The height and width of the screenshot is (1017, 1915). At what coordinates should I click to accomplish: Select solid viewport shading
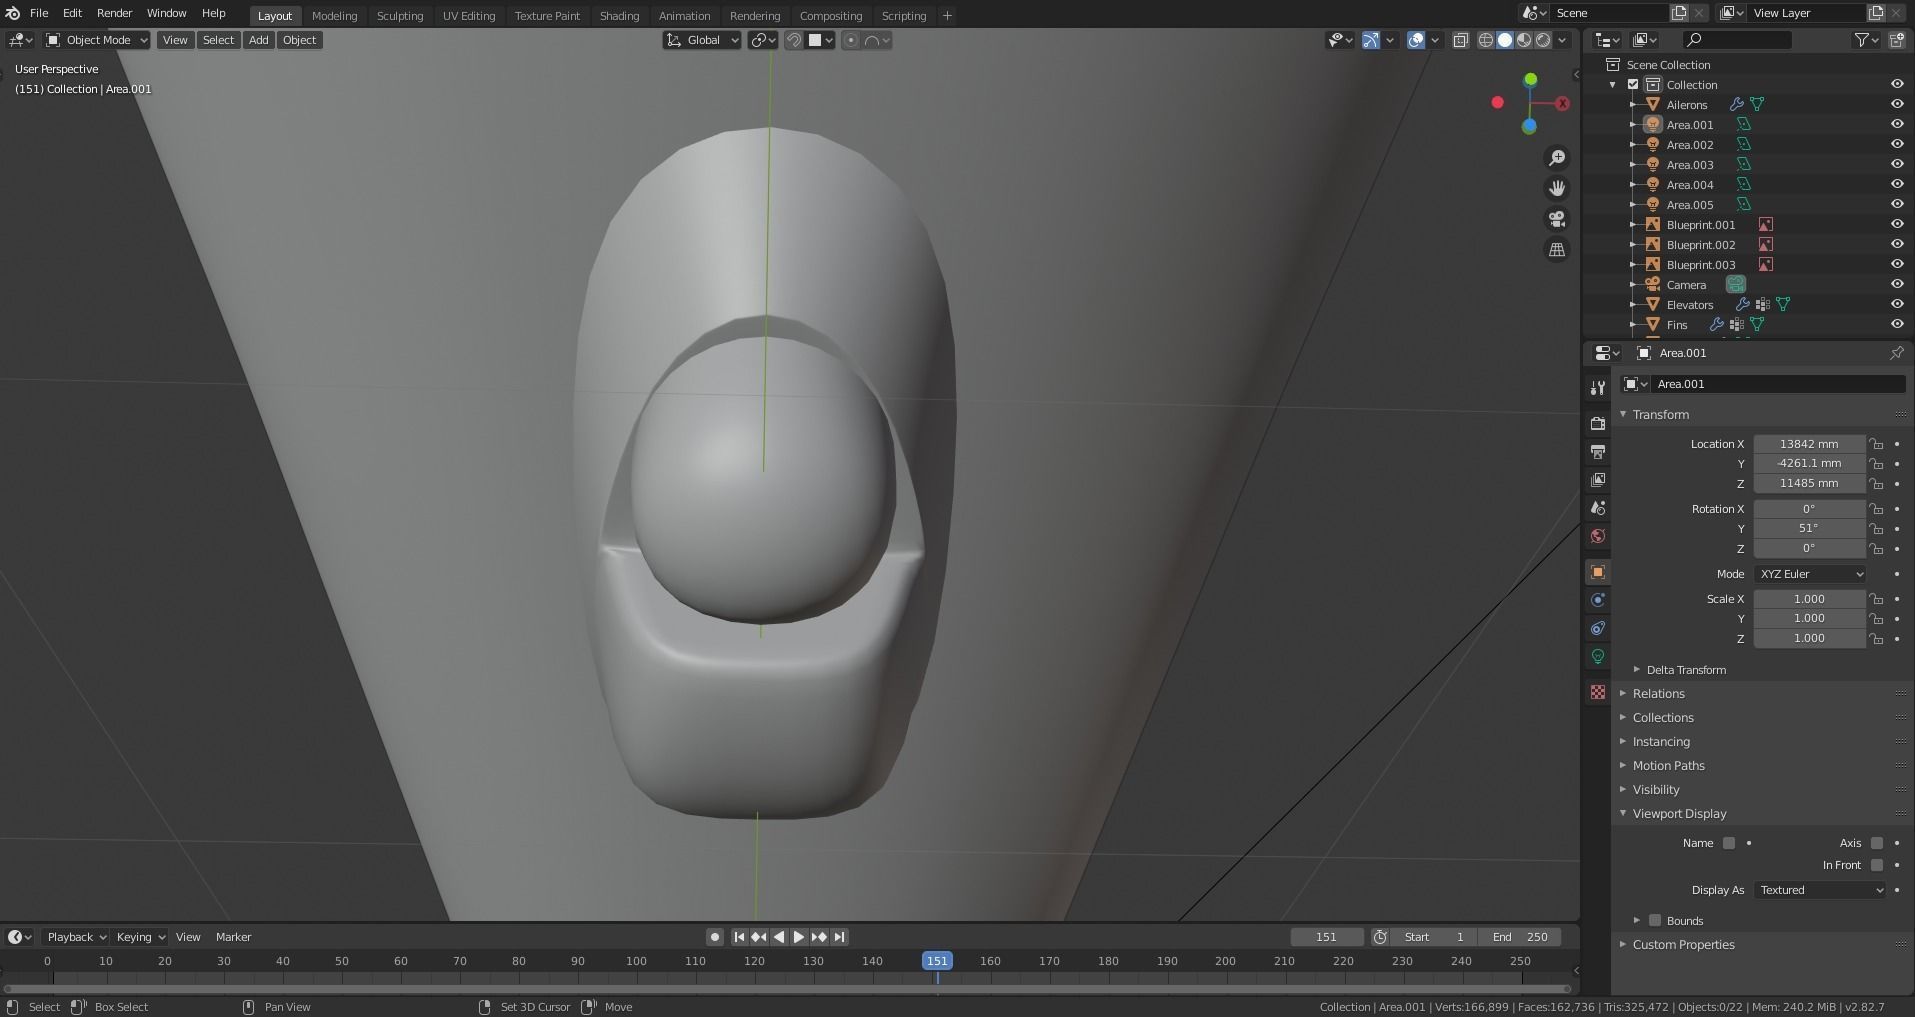pyautogui.click(x=1505, y=40)
